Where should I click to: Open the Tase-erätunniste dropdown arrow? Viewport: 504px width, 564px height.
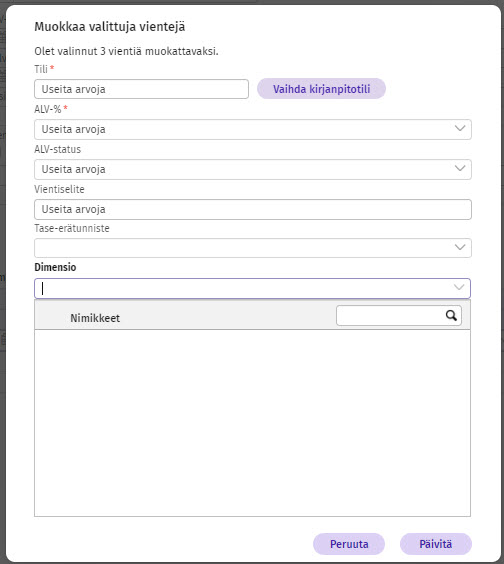460,247
